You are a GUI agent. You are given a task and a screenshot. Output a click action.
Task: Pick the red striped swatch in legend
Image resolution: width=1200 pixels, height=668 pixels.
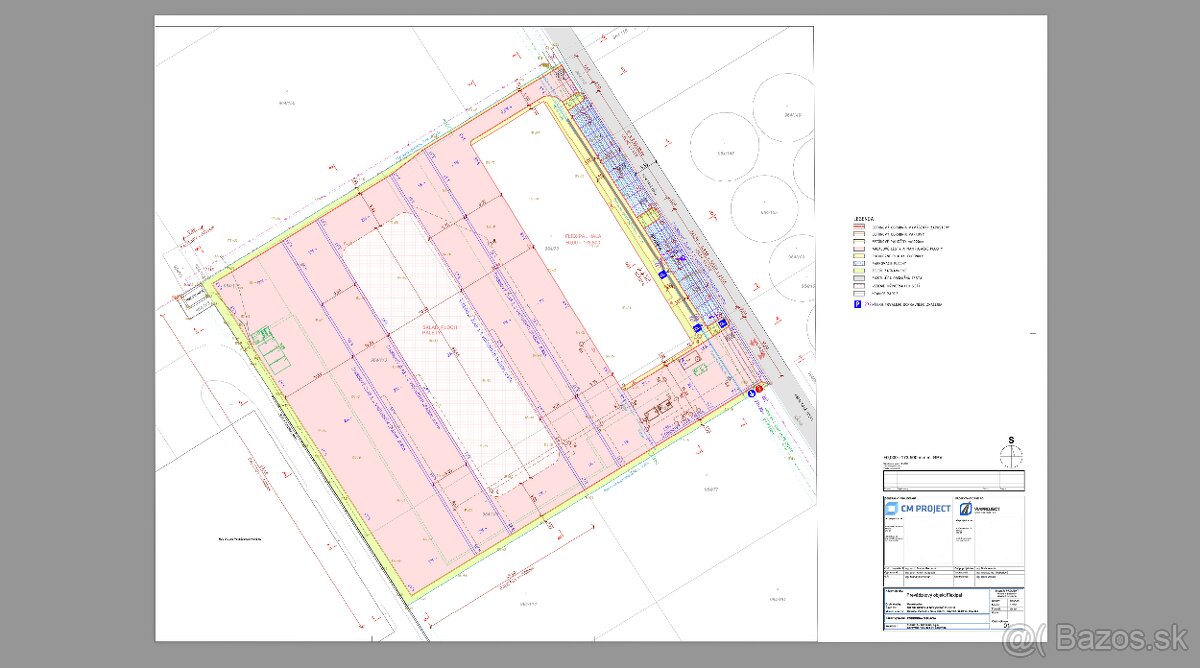tap(857, 227)
